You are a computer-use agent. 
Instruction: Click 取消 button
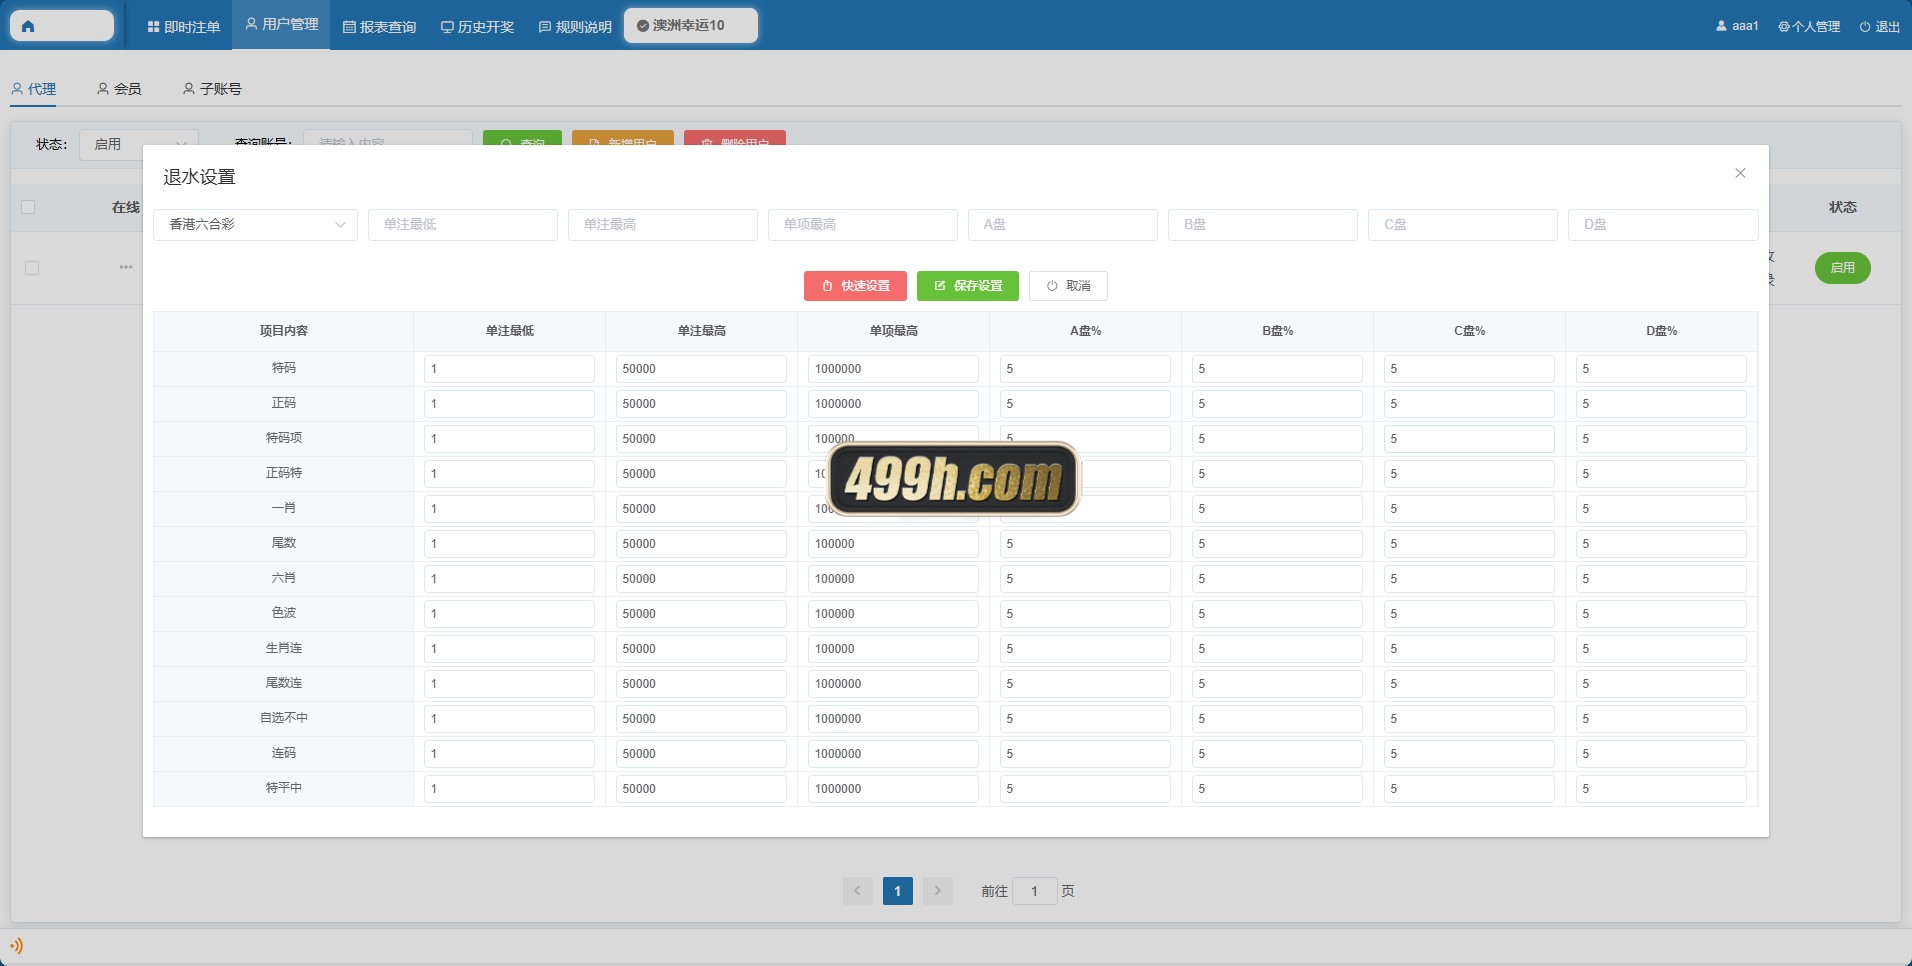pyautogui.click(x=1068, y=286)
